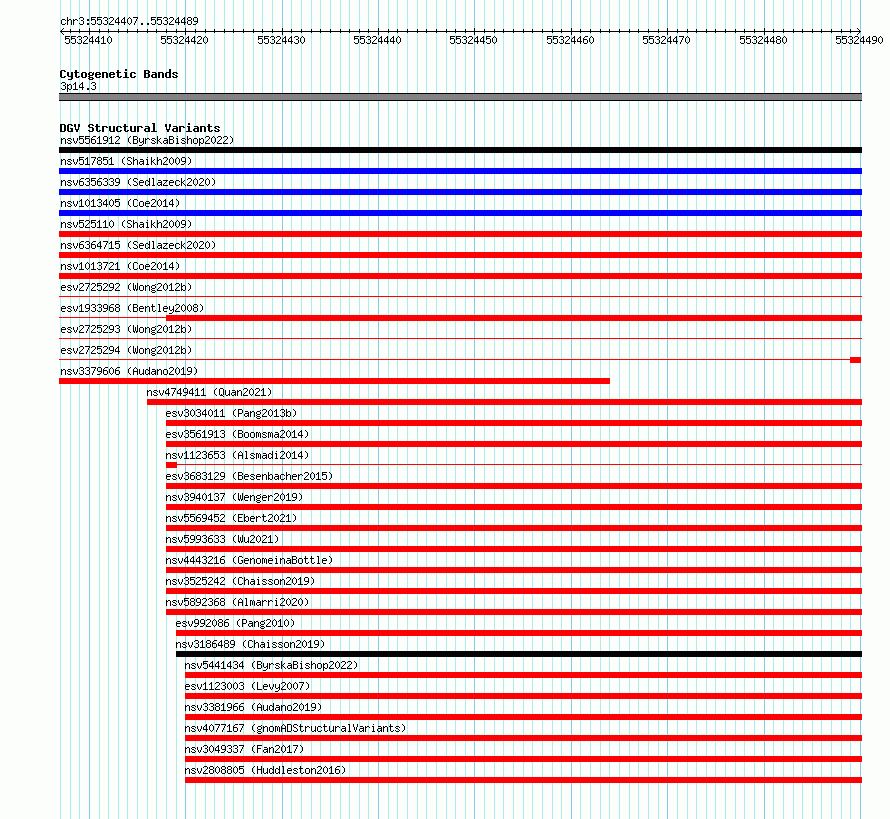The width and height of the screenshot is (890, 819).
Task: Click the blue bar under nsv517851
Action: click(460, 171)
